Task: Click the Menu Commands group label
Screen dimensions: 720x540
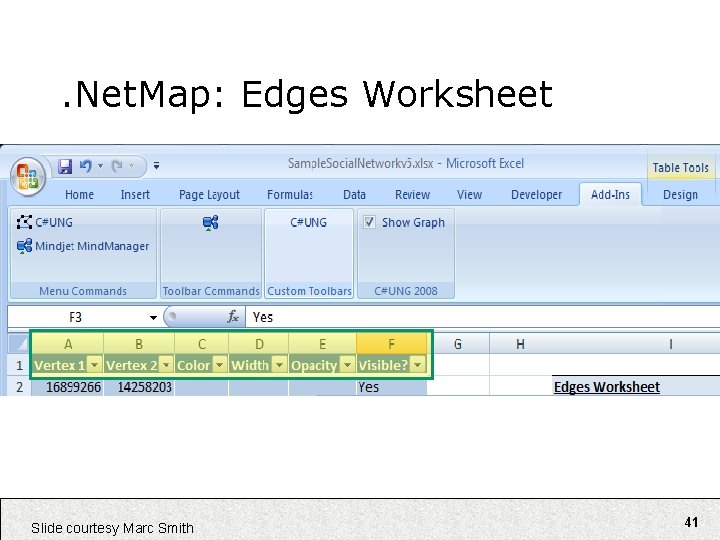Action: [x=83, y=291]
